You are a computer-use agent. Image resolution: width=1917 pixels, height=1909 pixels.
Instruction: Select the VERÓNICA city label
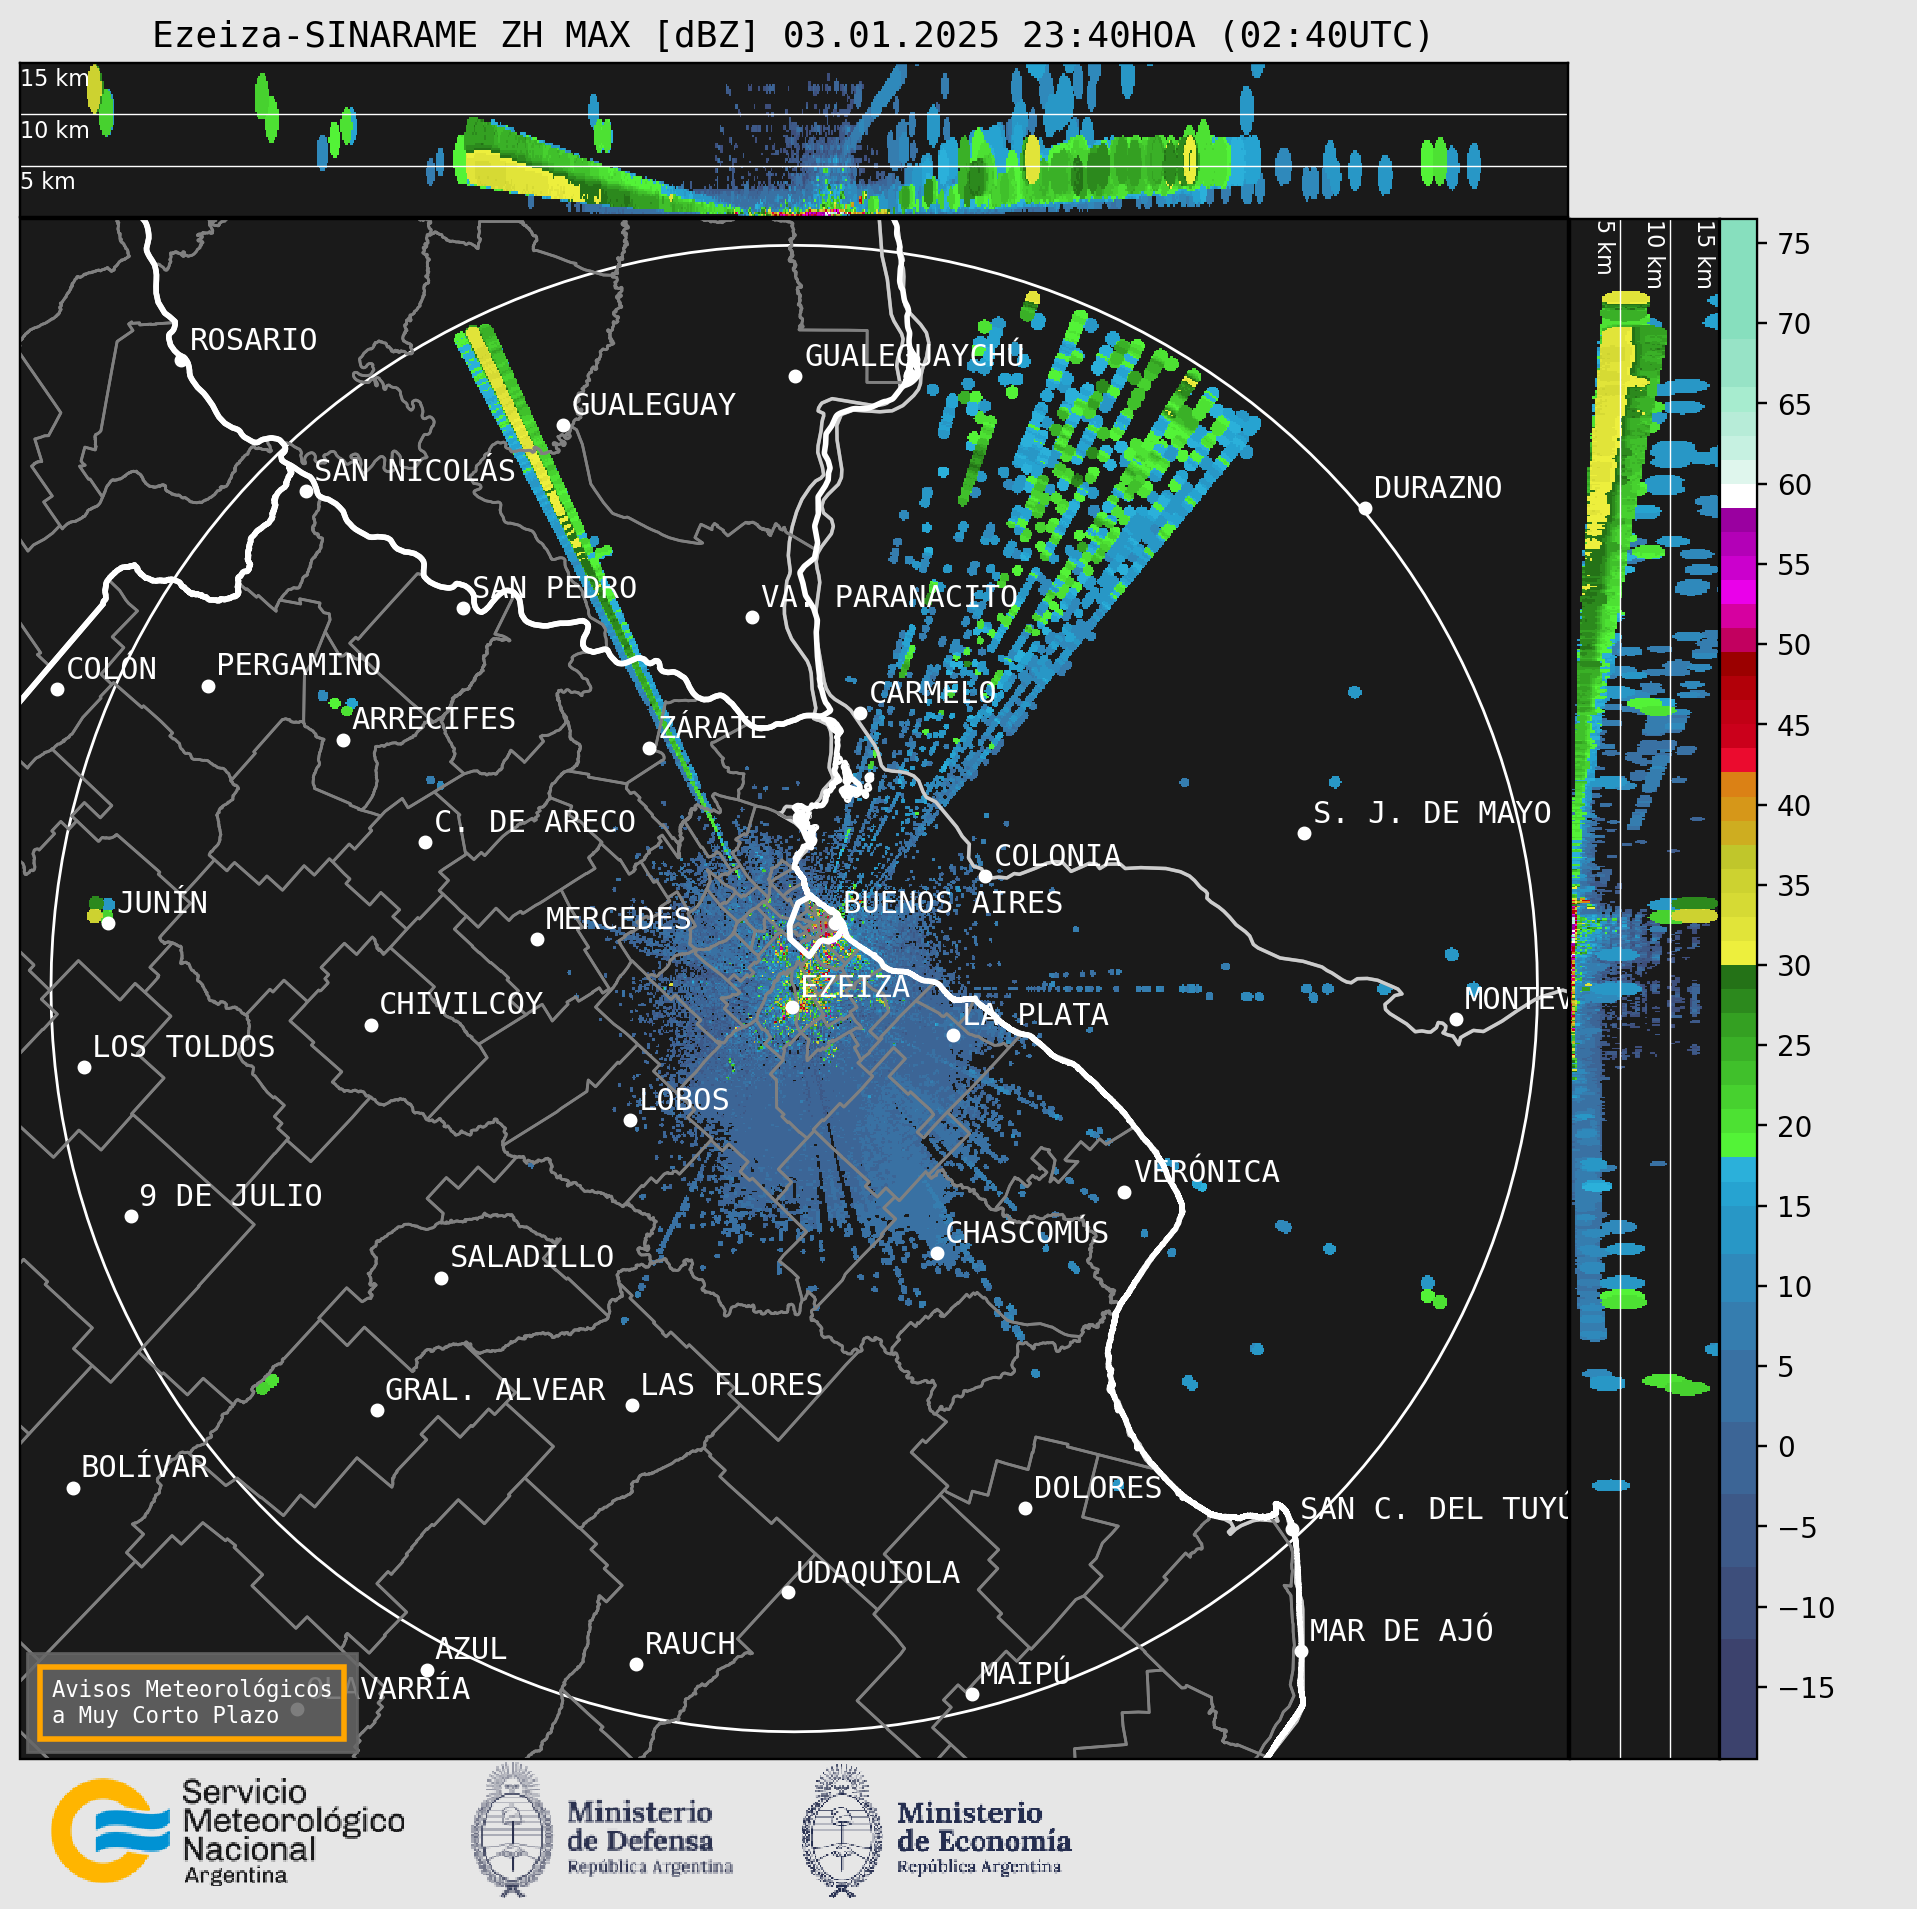(x=1206, y=1171)
